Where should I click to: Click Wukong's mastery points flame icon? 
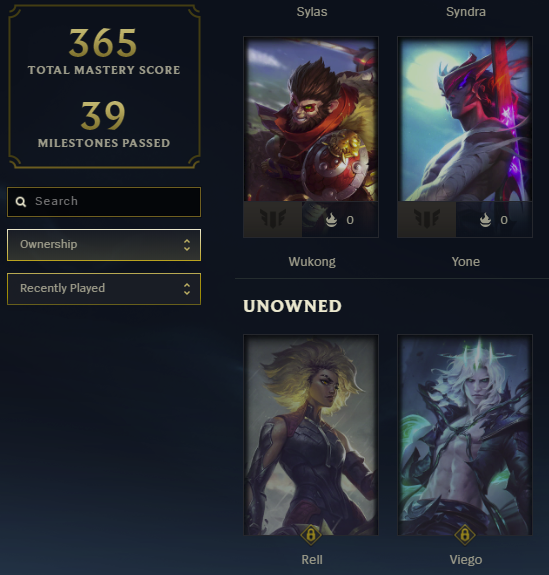(332, 220)
